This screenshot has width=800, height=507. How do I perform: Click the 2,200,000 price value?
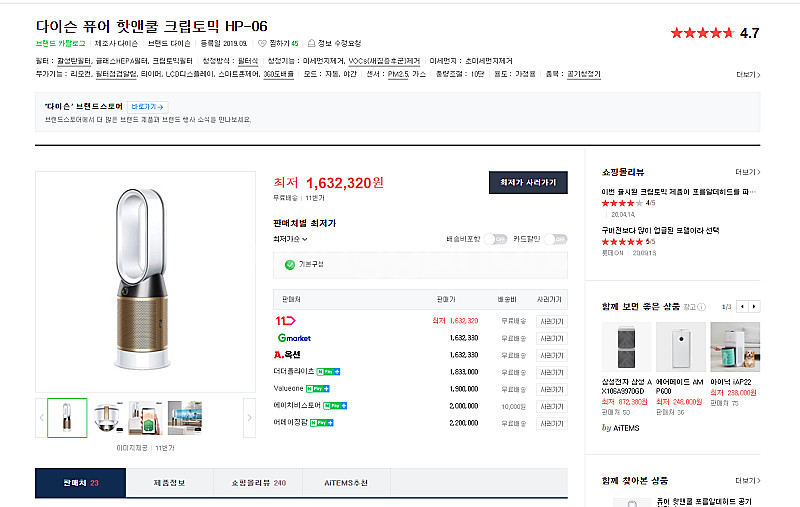point(464,423)
